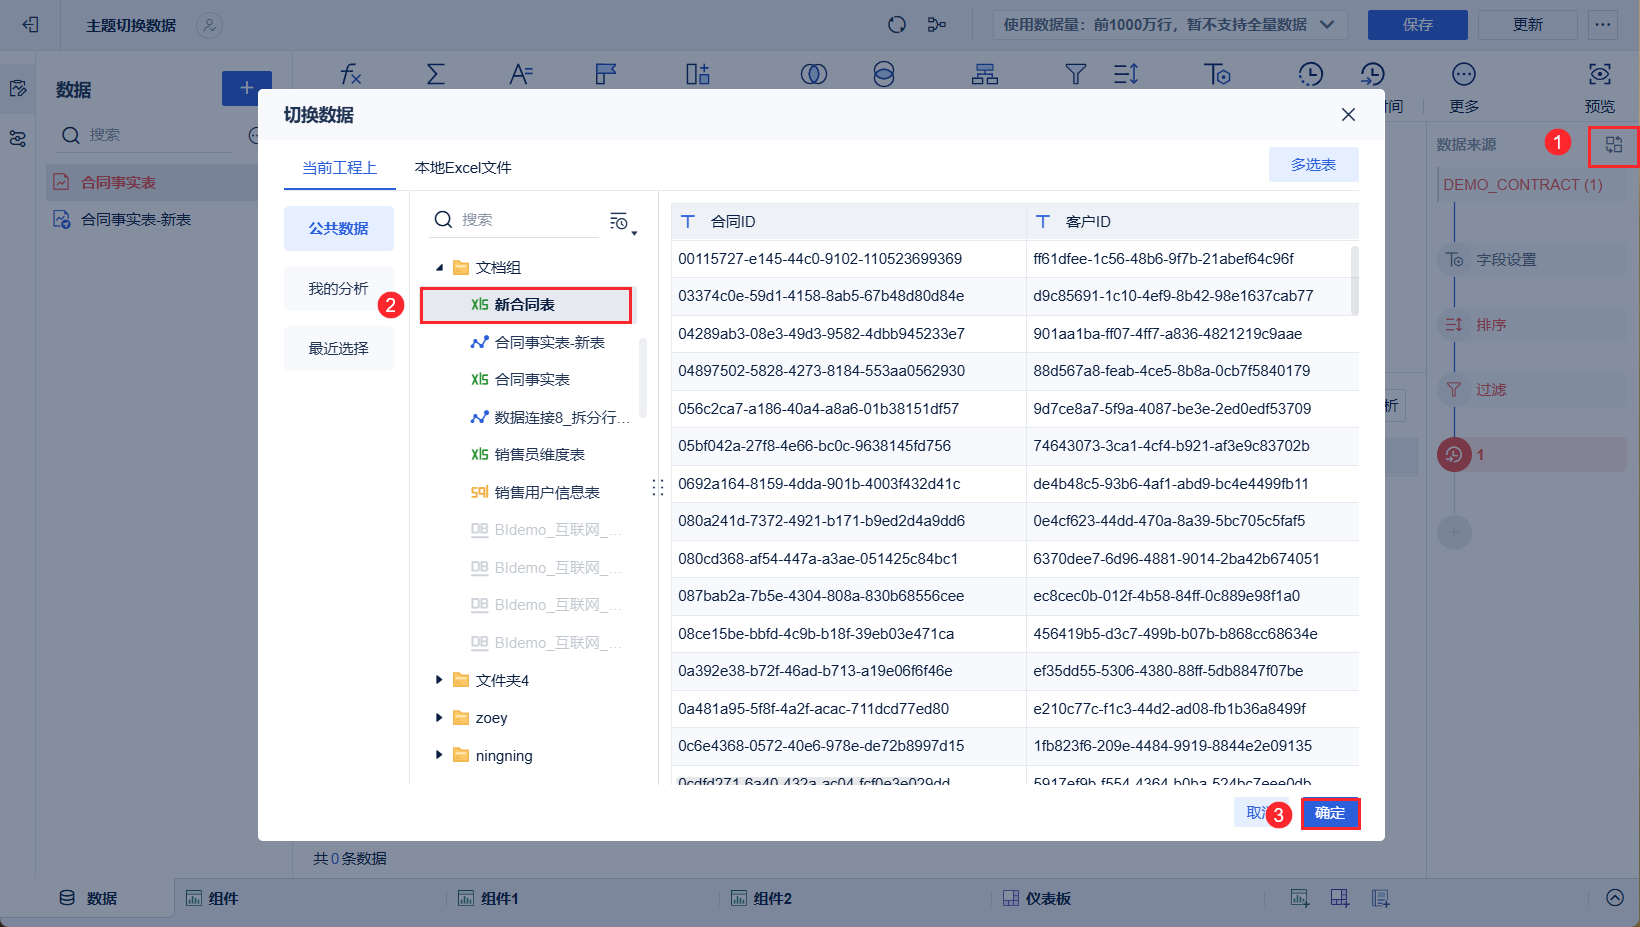Click the dashed clock time toolbar icon
Viewport: 1640px width, 927px height.
click(x=1310, y=74)
